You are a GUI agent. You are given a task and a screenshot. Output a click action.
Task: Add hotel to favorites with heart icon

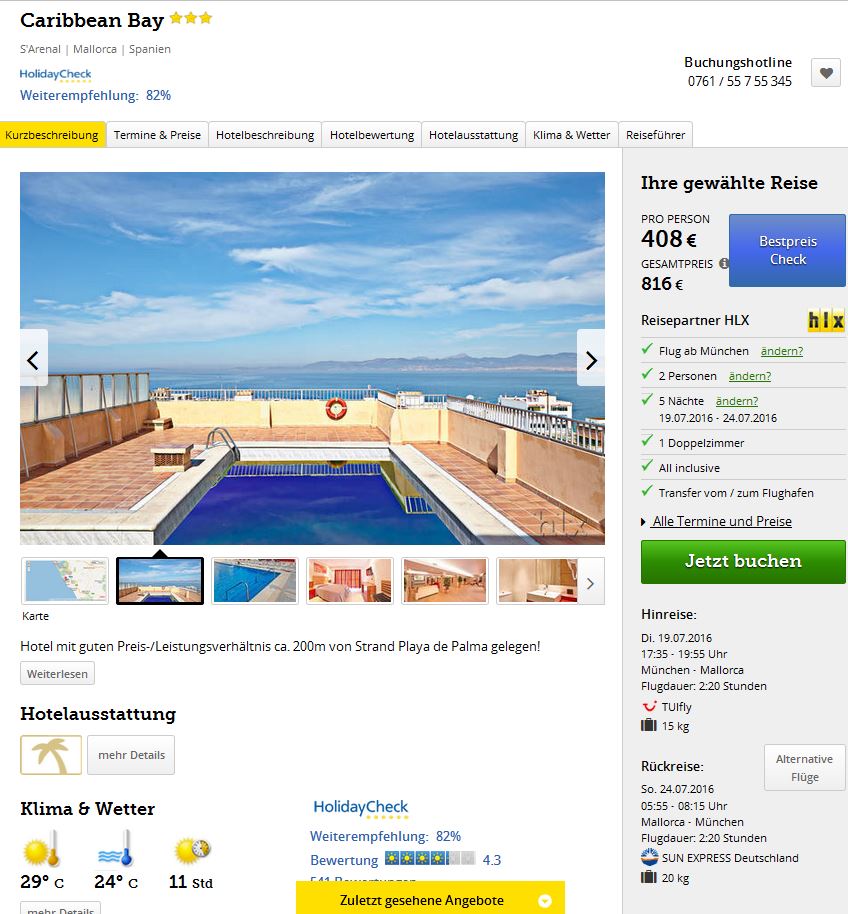(826, 73)
